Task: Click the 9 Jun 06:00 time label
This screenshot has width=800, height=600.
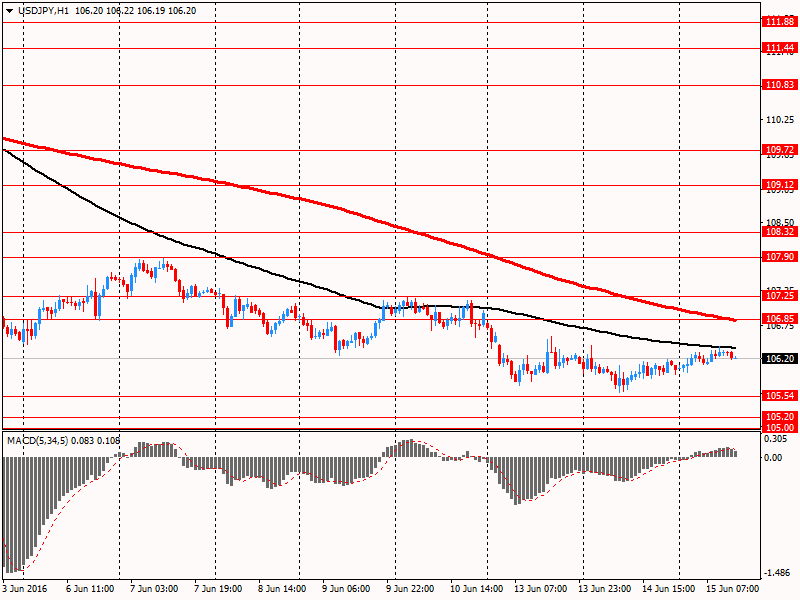Action: 346,589
